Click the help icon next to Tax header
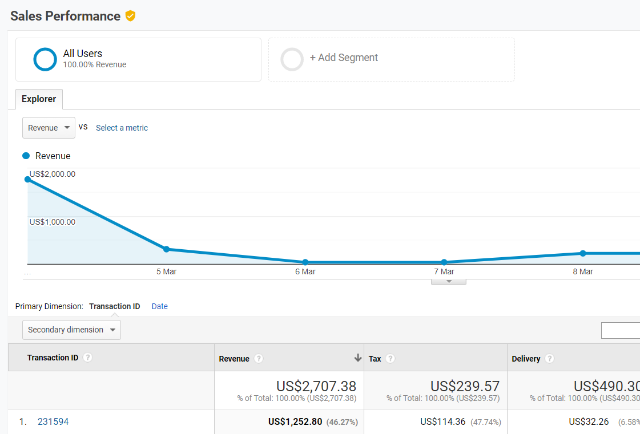The image size is (640, 434). click(391, 358)
